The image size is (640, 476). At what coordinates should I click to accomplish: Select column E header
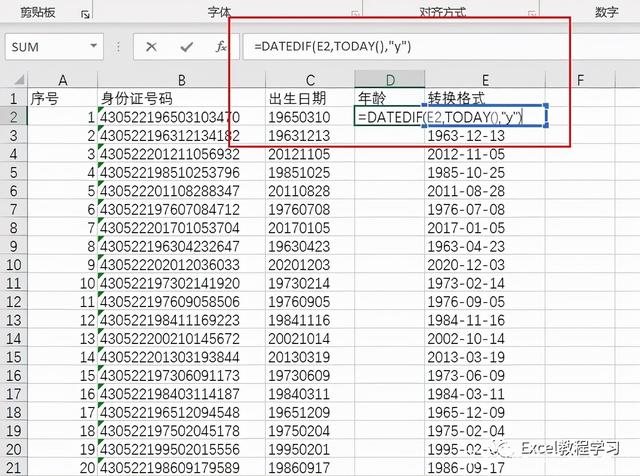[485, 80]
